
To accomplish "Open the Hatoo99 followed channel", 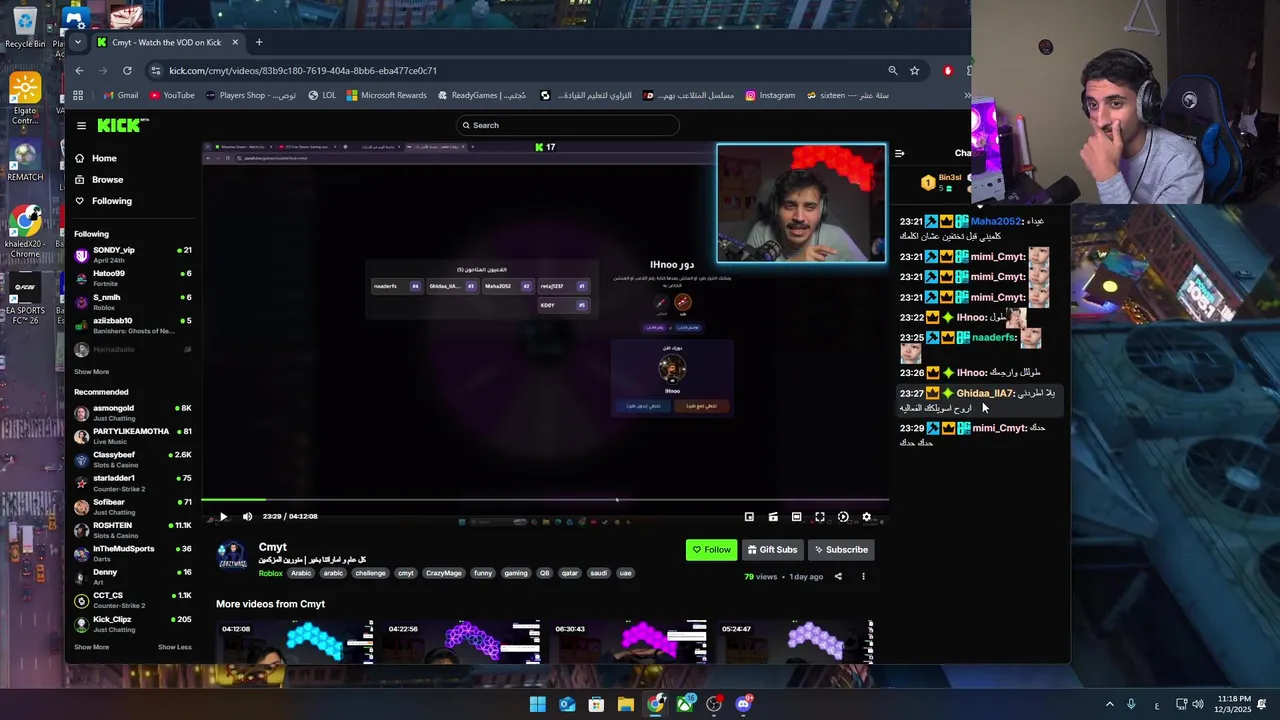I will pos(133,278).
